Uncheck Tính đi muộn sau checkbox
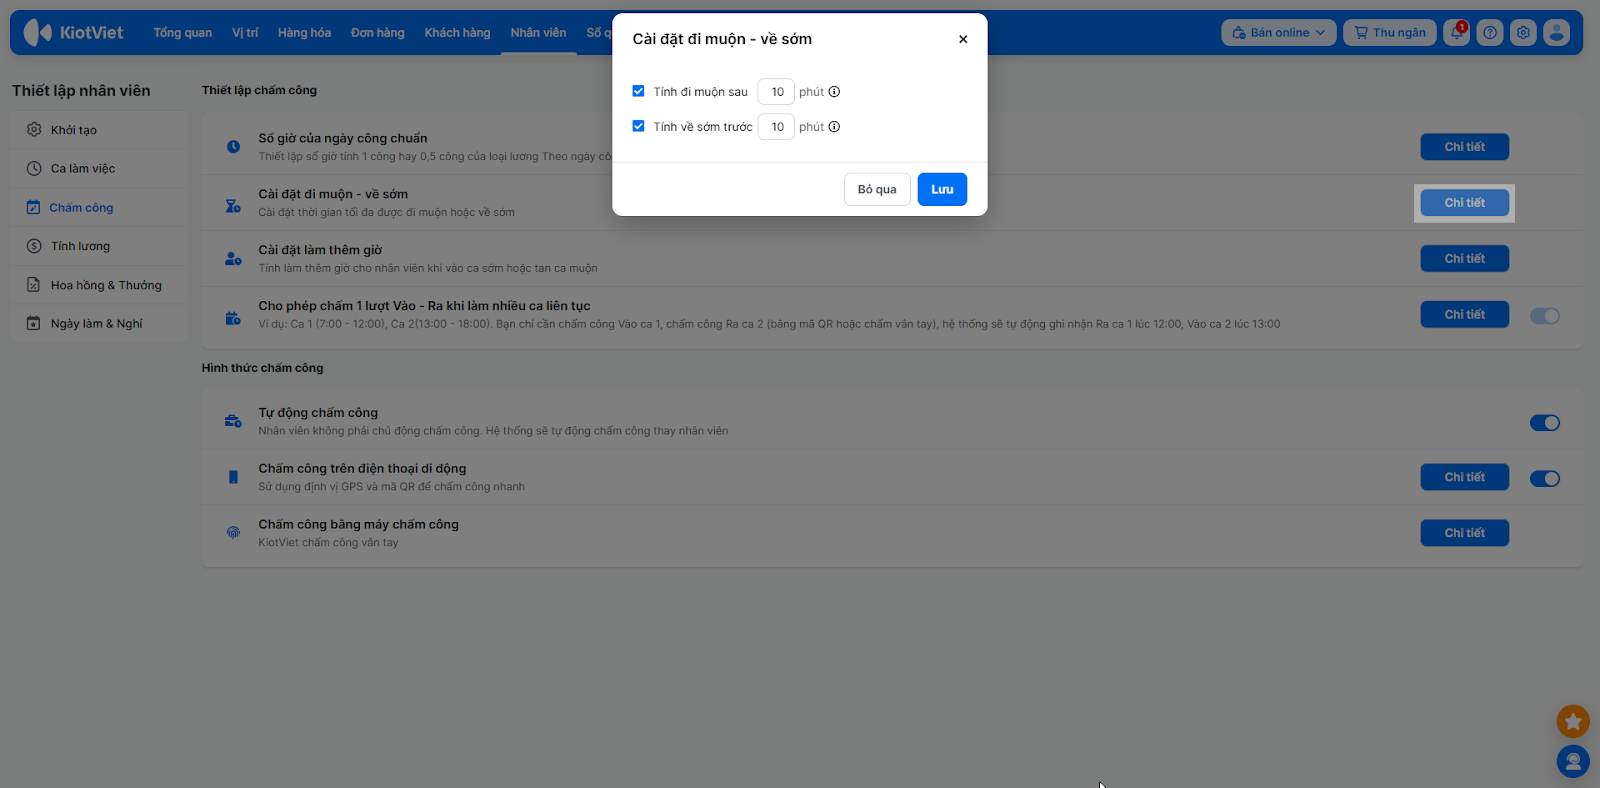The width and height of the screenshot is (1600, 788). [x=638, y=91]
